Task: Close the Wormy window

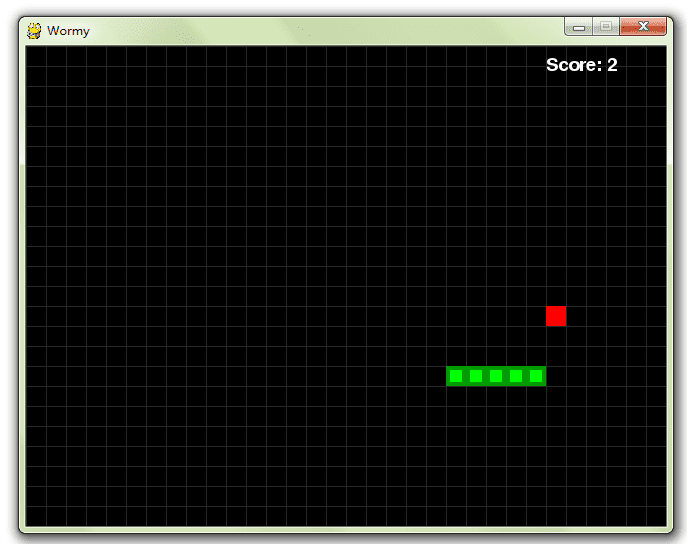Action: tap(643, 27)
